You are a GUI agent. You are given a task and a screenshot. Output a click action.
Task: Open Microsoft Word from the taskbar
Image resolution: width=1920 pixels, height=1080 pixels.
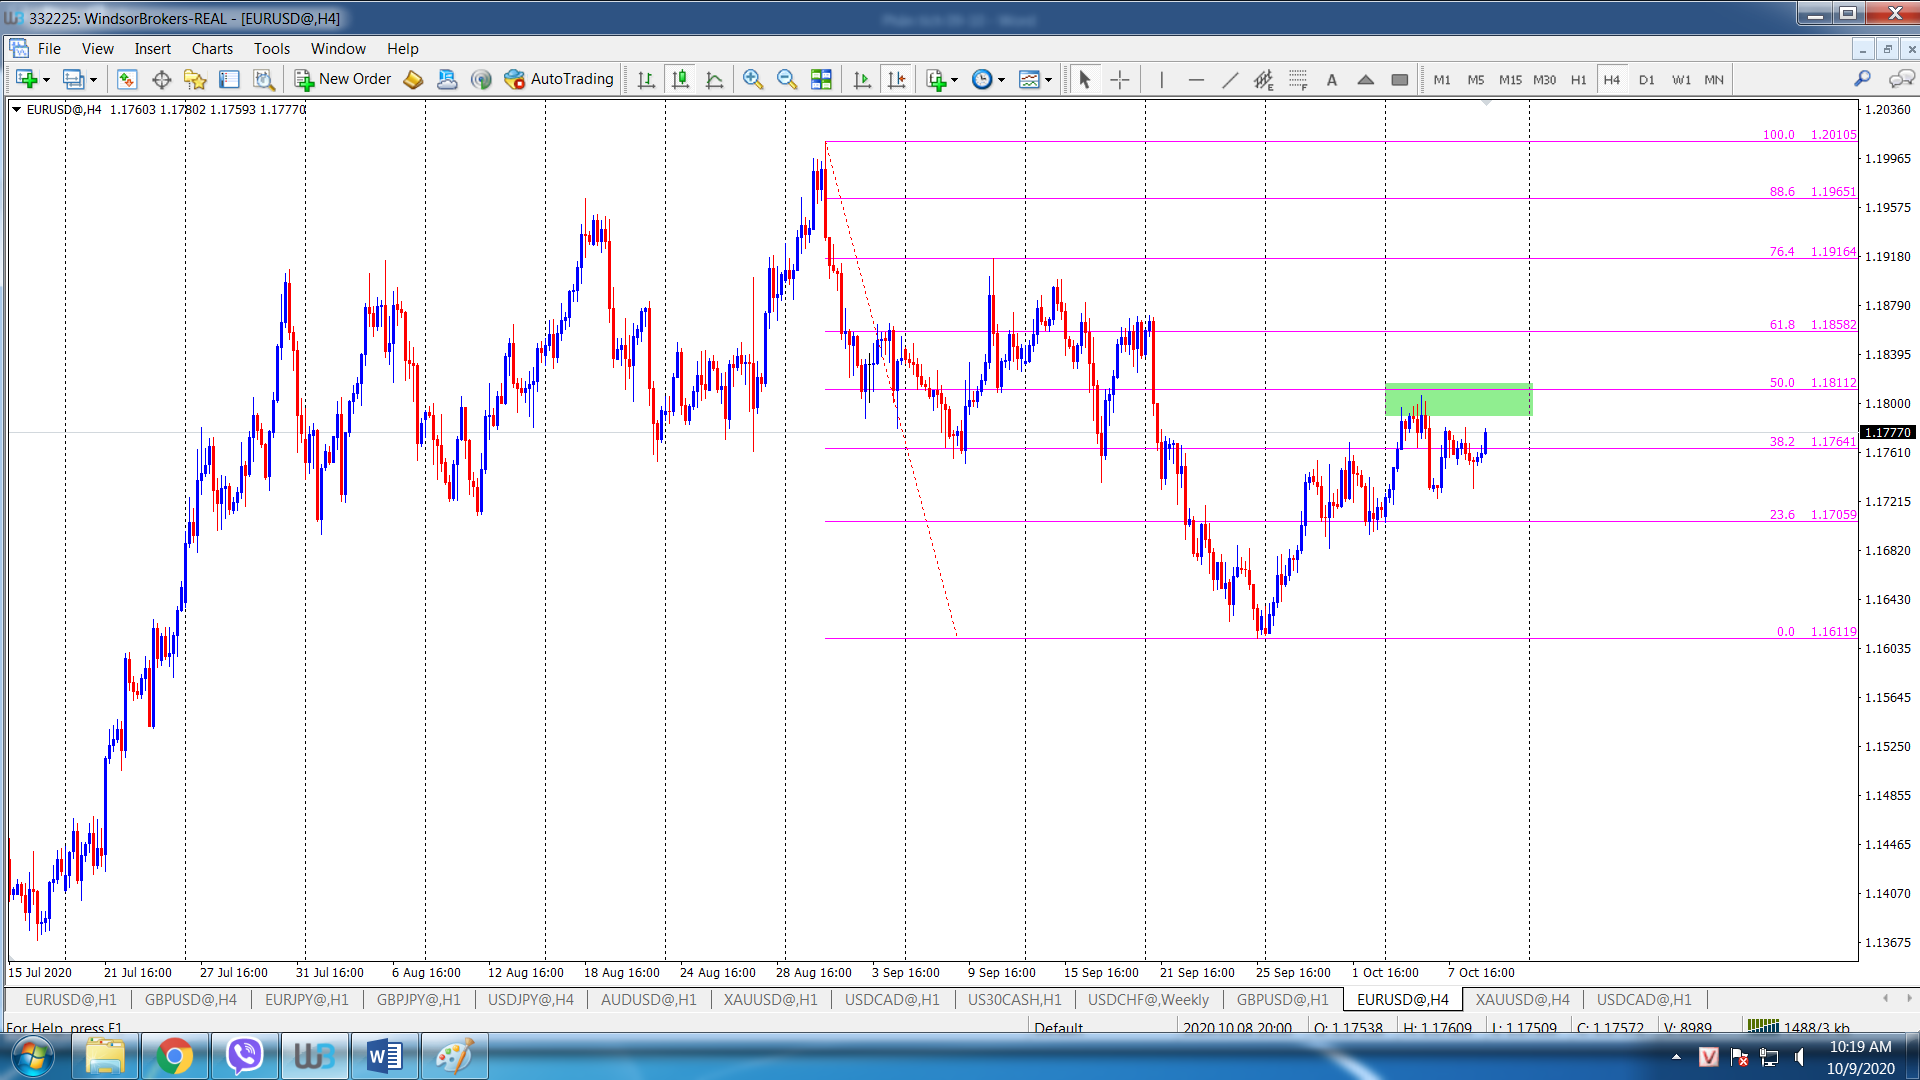384,1056
